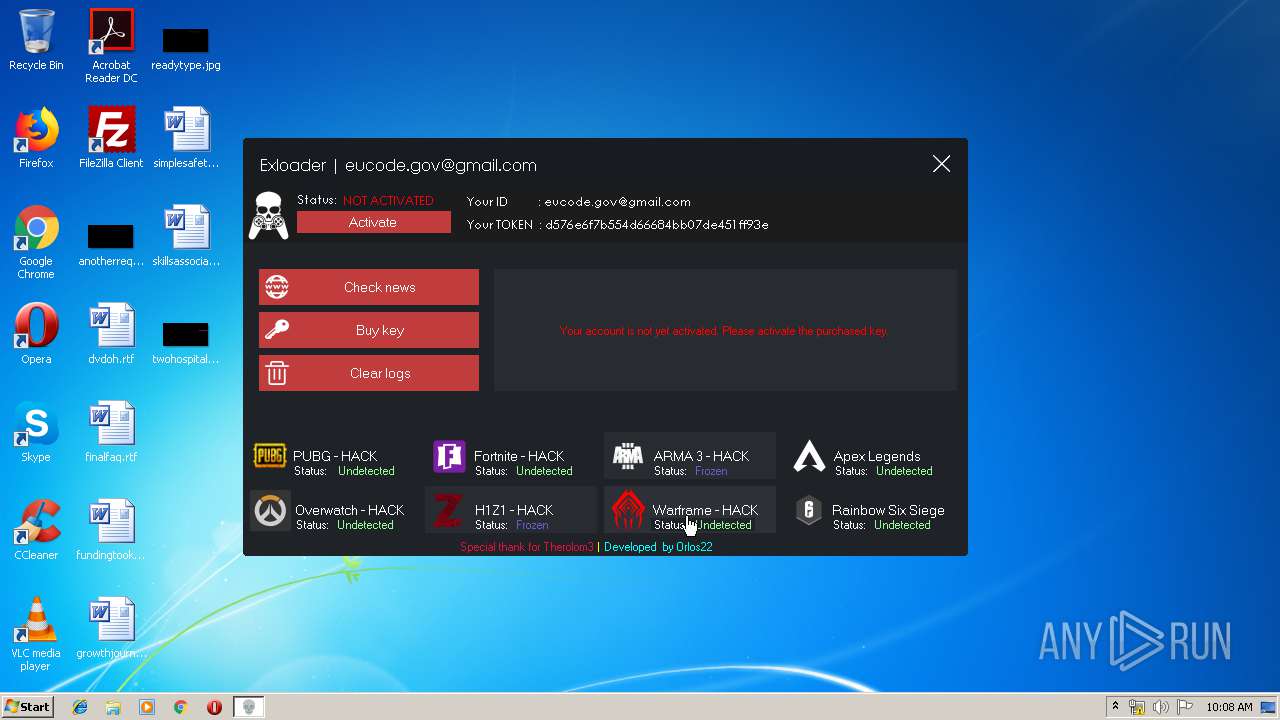This screenshot has height=720, width=1280.
Task: Select the Fortnite game icon
Action: (449, 457)
